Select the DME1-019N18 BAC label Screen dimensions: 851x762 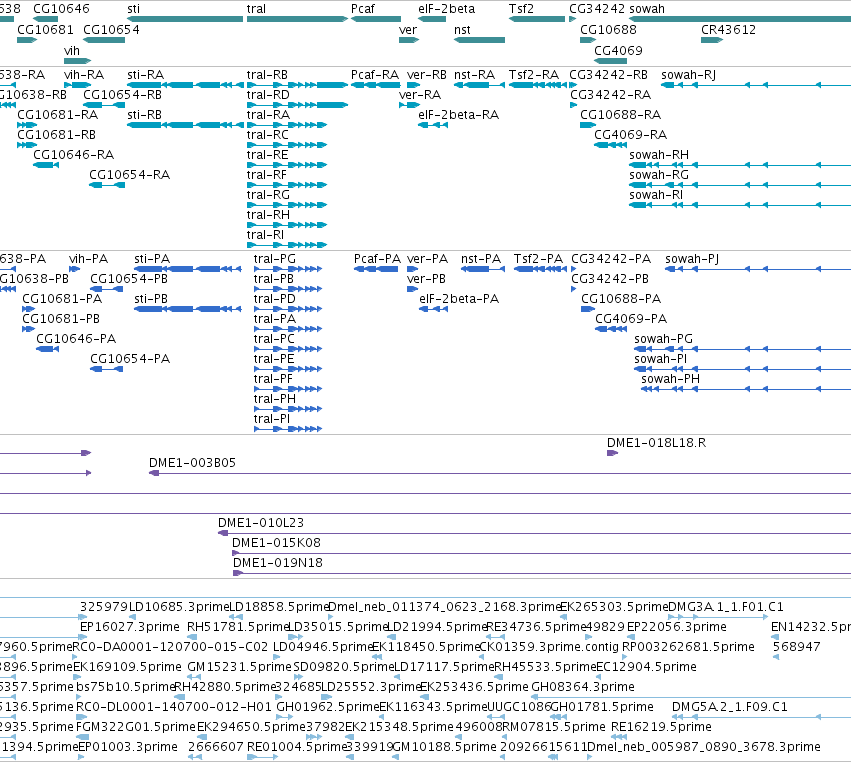pyautogui.click(x=277, y=563)
